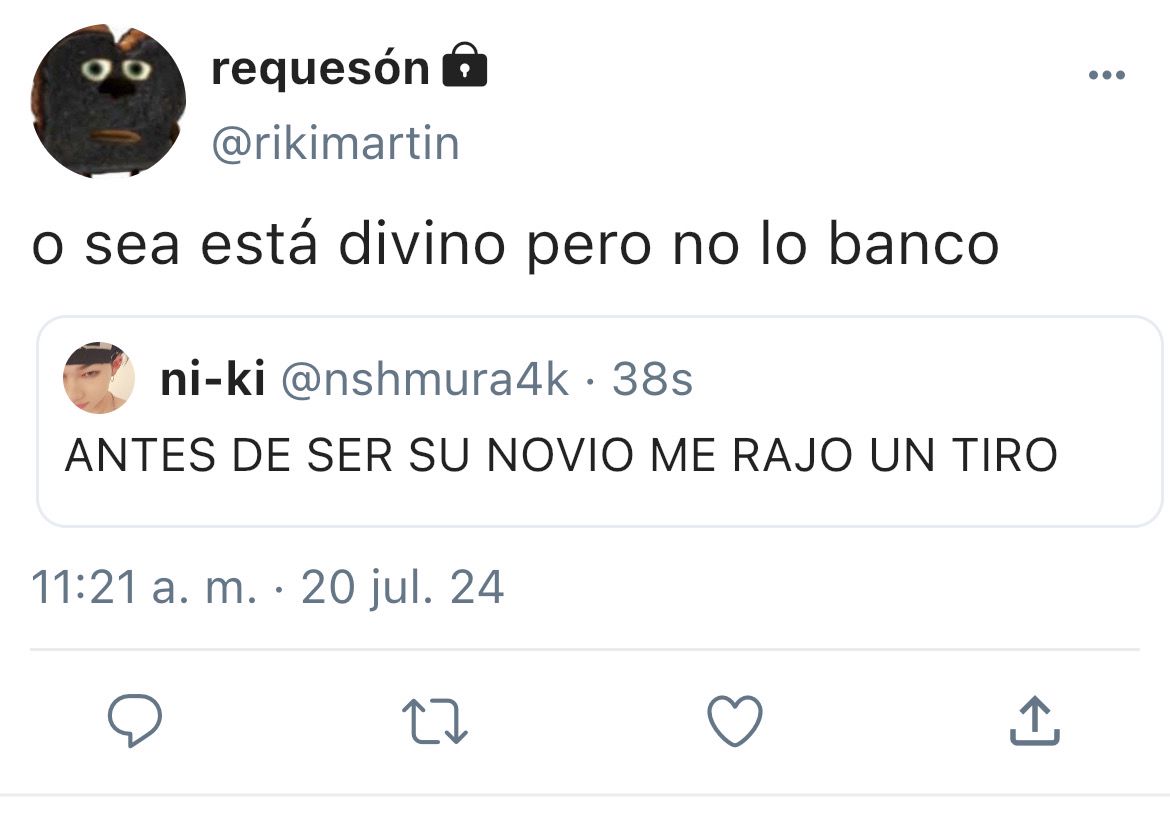Click the 11:21 a. m. timestamp
Image resolution: width=1170 pixels, height=813 pixels.
[x=144, y=587]
